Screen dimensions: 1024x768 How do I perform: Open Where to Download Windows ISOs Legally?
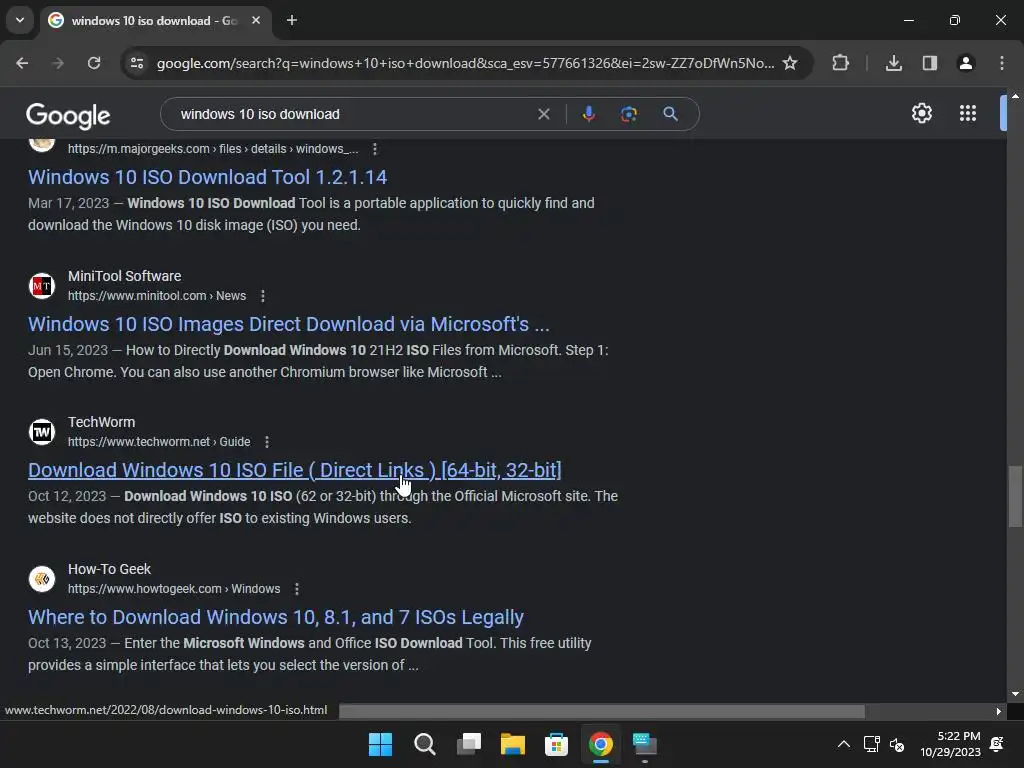click(276, 617)
